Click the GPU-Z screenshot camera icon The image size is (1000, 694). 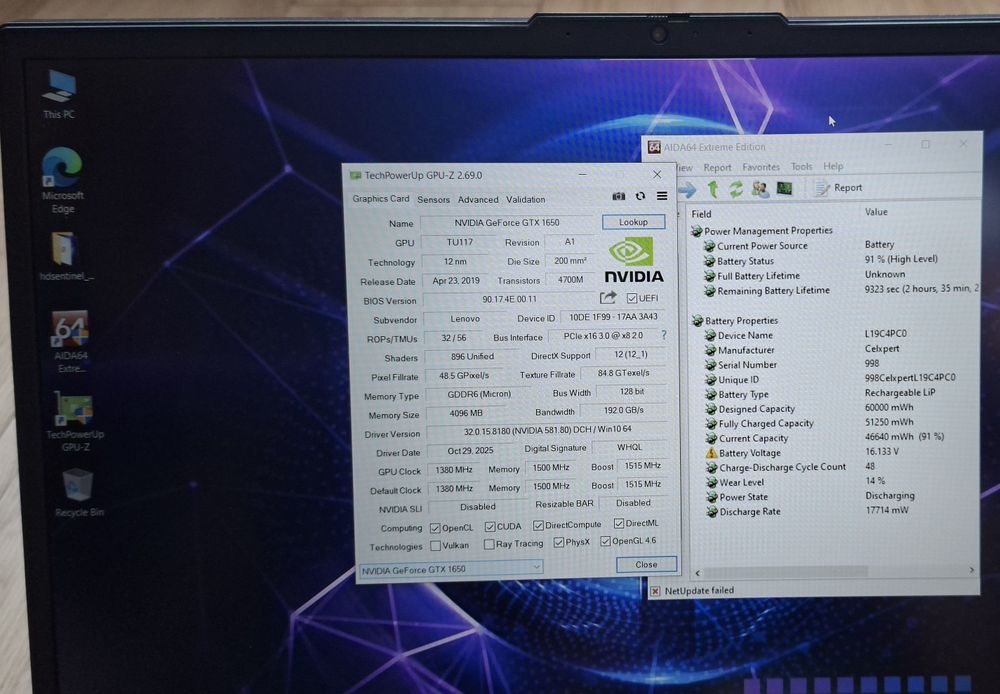(x=619, y=196)
